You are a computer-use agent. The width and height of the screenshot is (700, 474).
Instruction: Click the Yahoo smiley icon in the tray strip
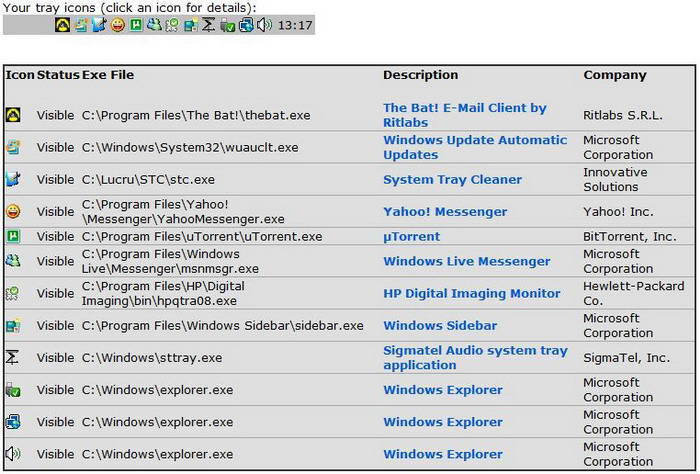click(x=117, y=25)
